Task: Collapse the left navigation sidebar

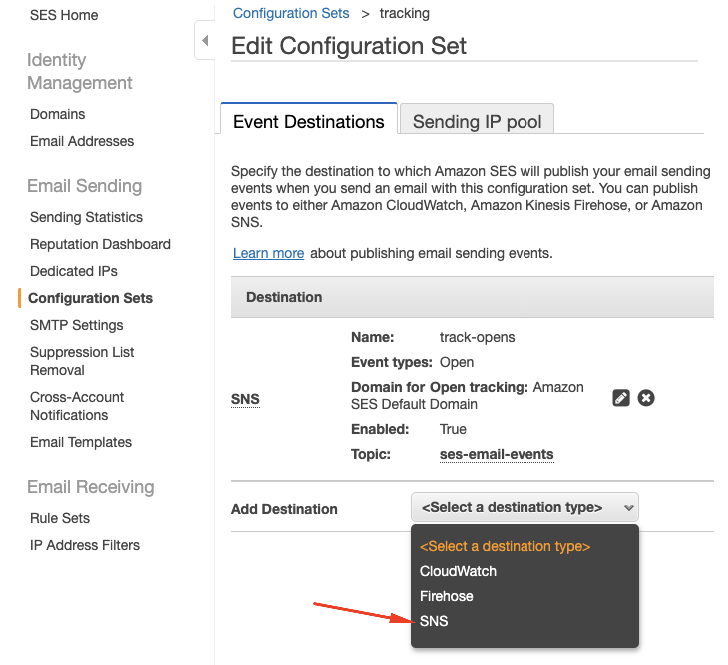Action: click(205, 41)
